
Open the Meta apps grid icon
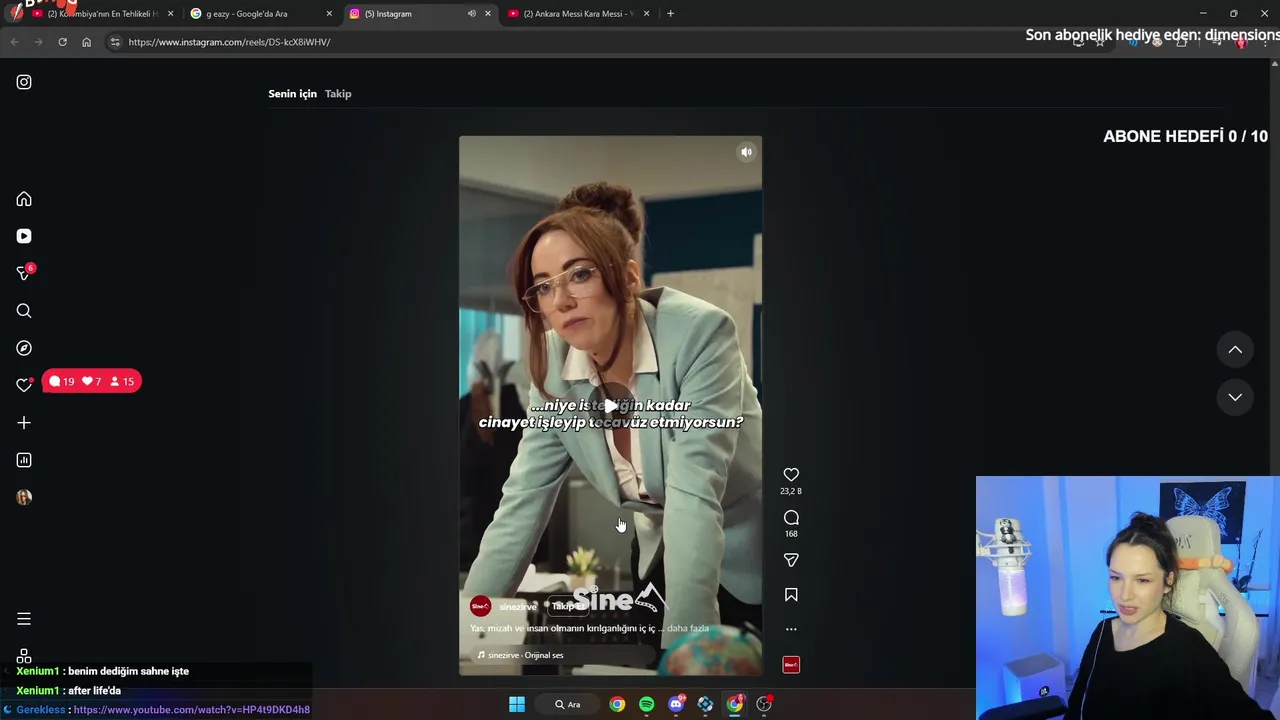pos(24,656)
